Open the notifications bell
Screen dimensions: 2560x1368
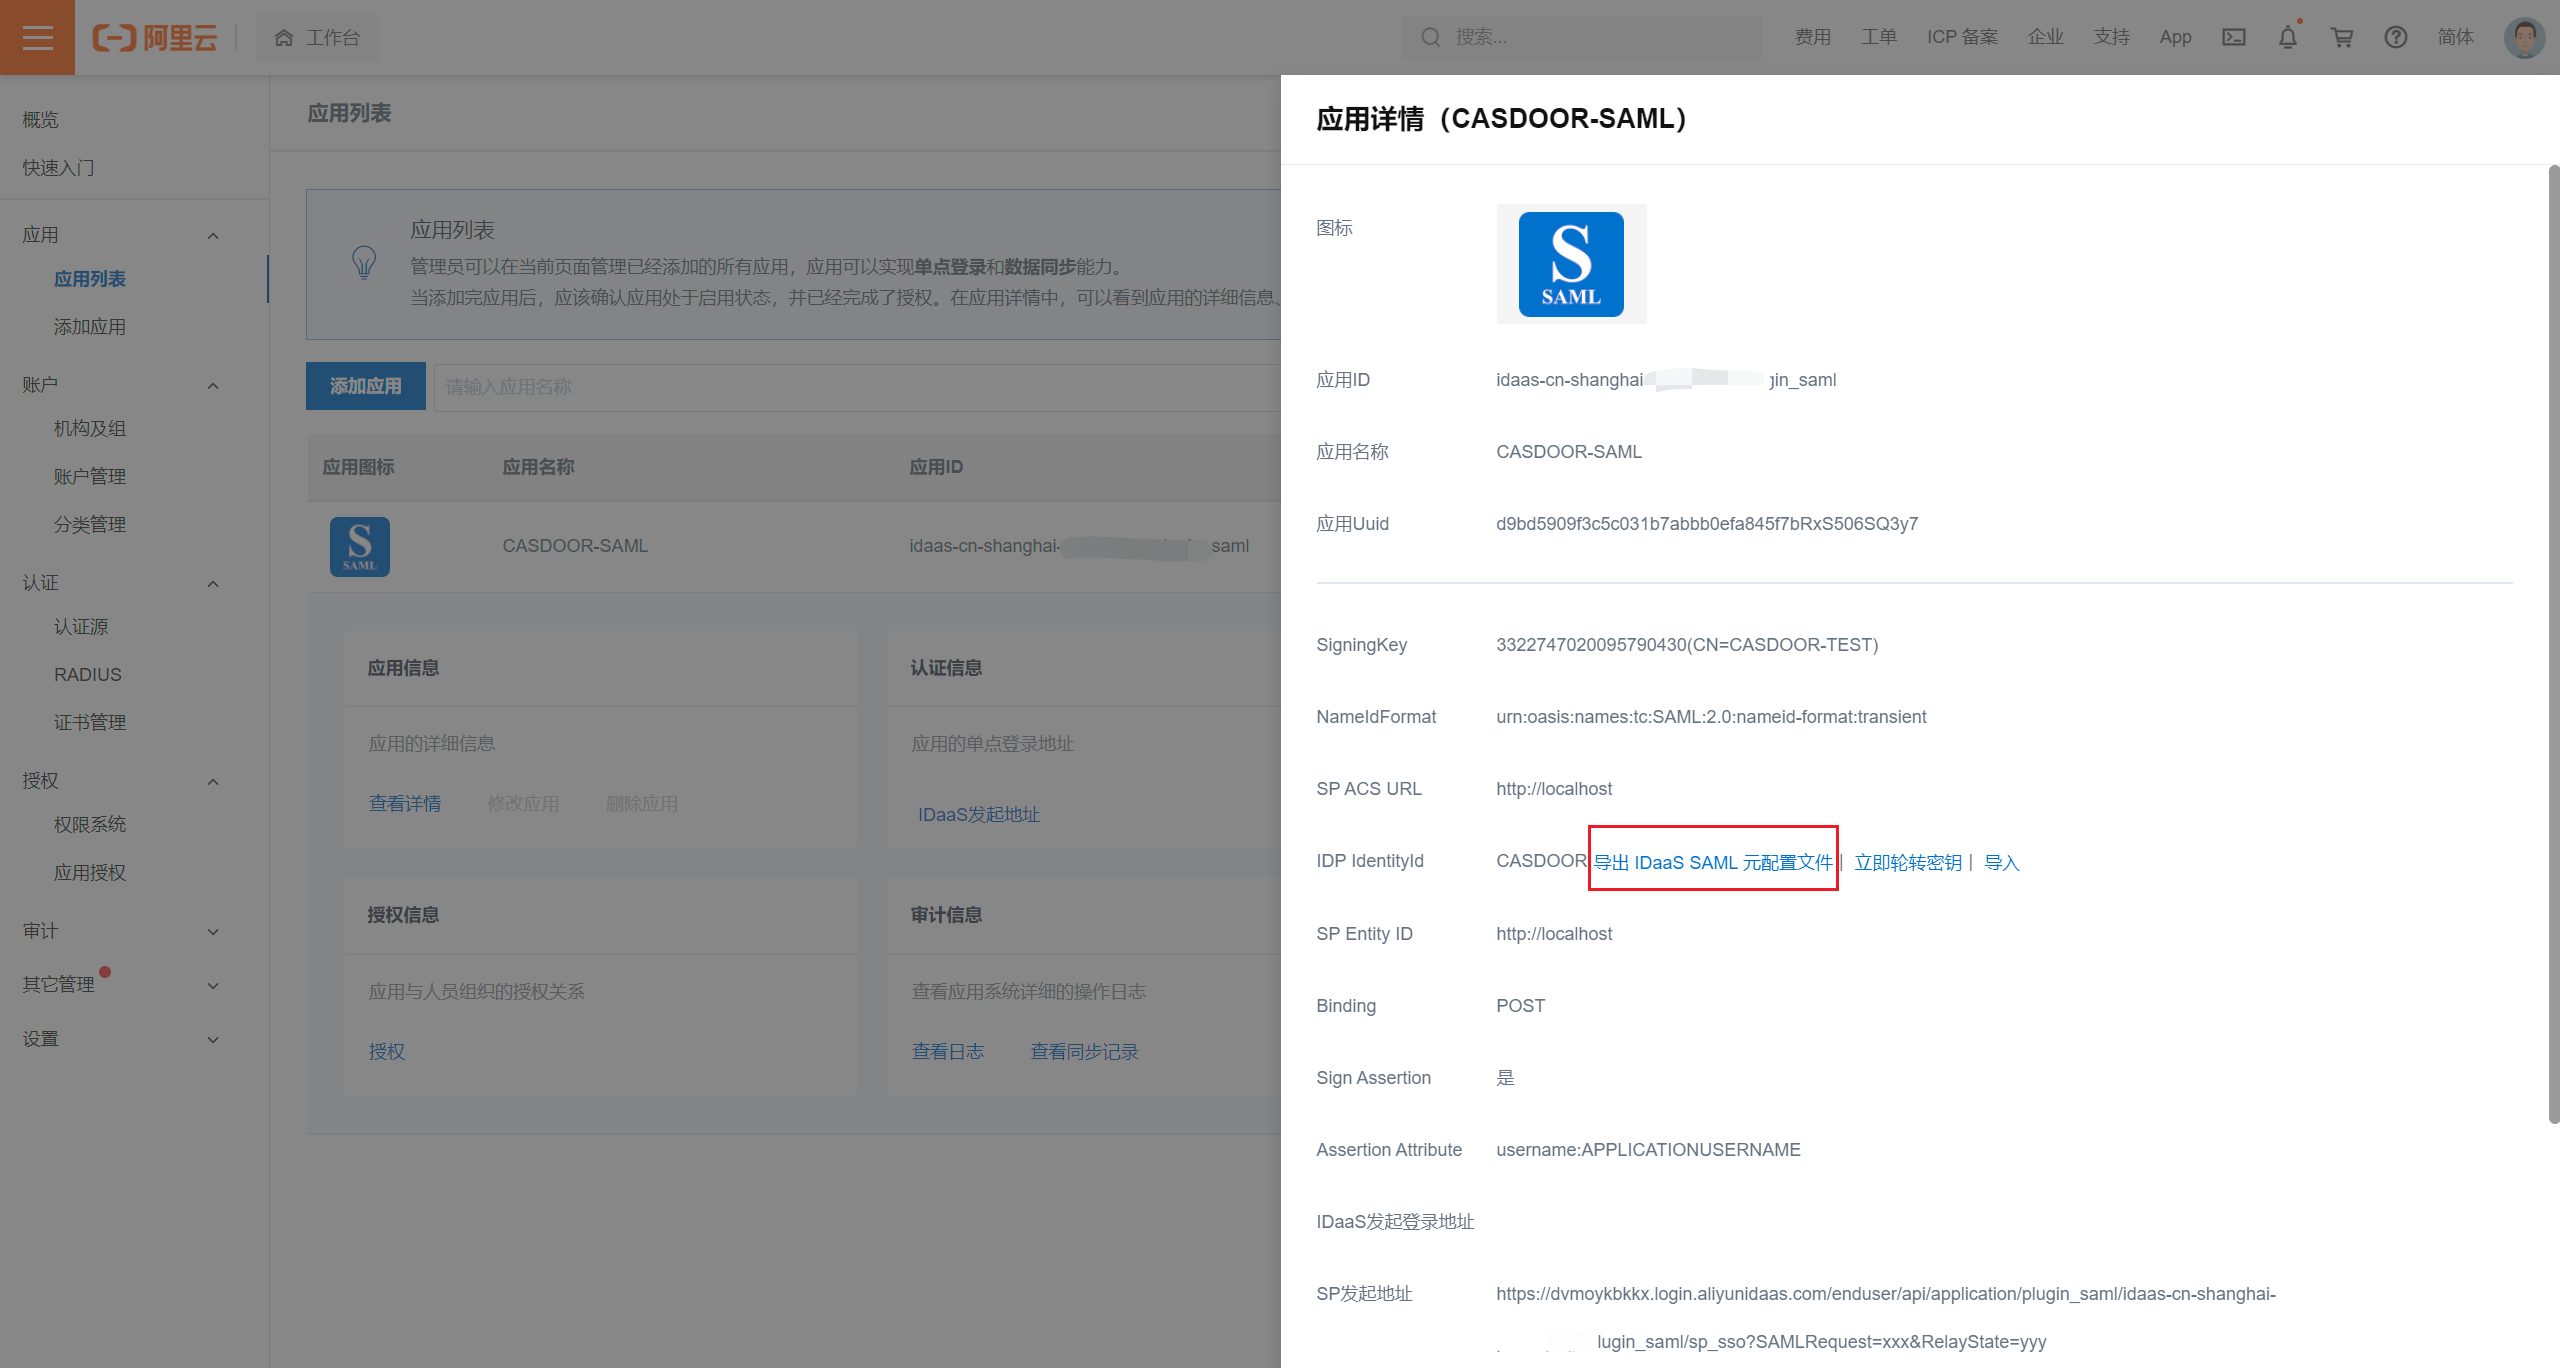2287,37
